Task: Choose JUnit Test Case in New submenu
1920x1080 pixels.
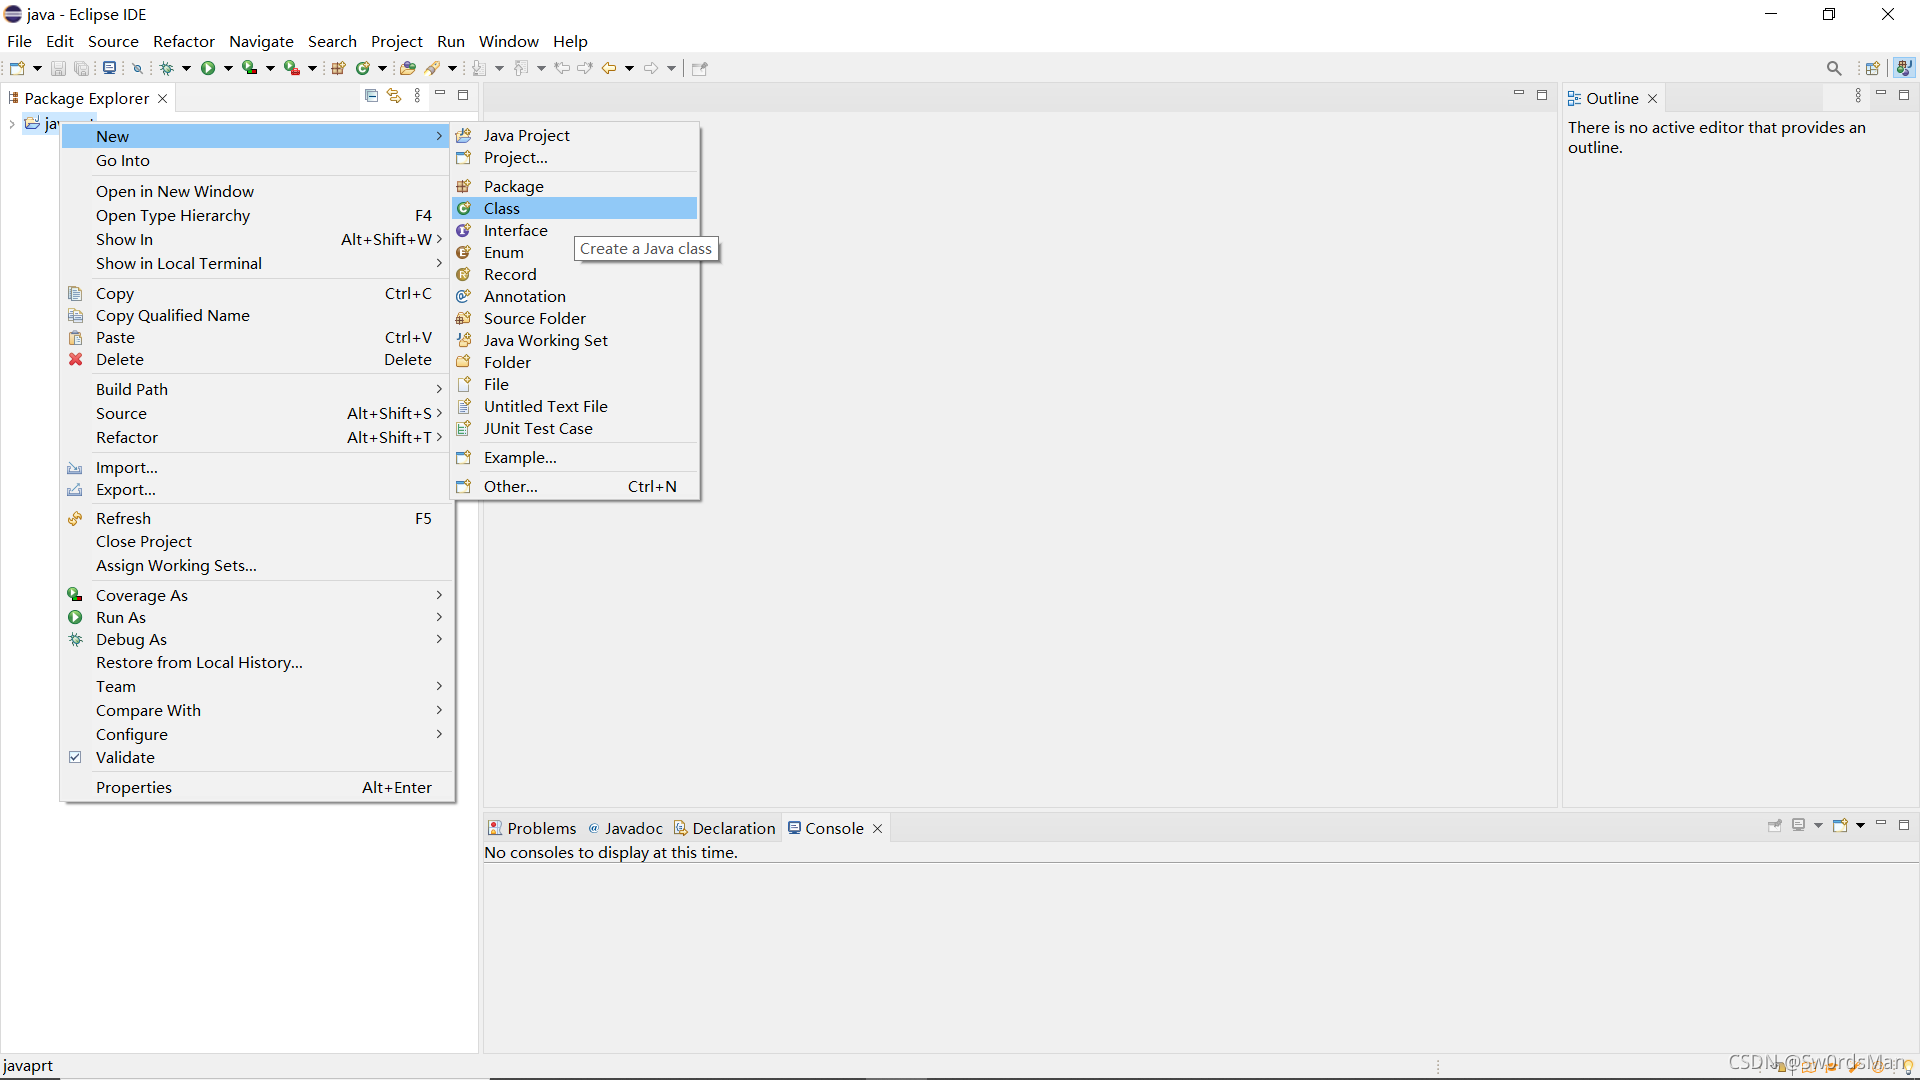Action: click(575, 428)
